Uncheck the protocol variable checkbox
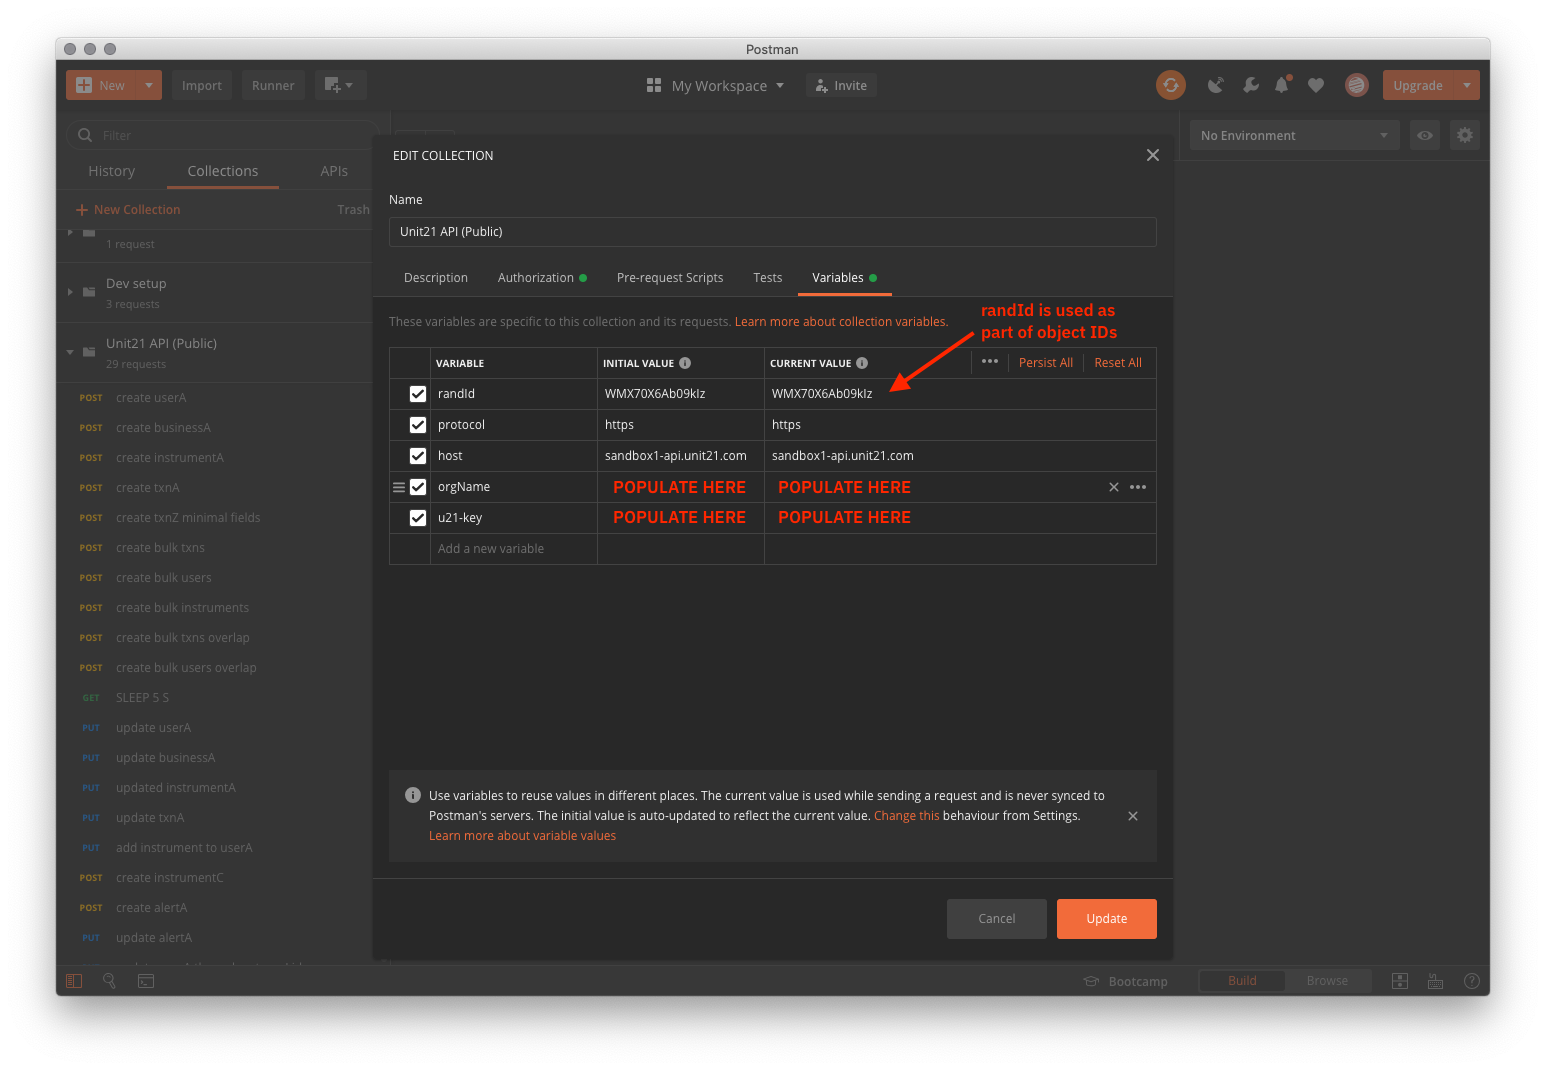1546x1070 pixels. [x=418, y=425]
